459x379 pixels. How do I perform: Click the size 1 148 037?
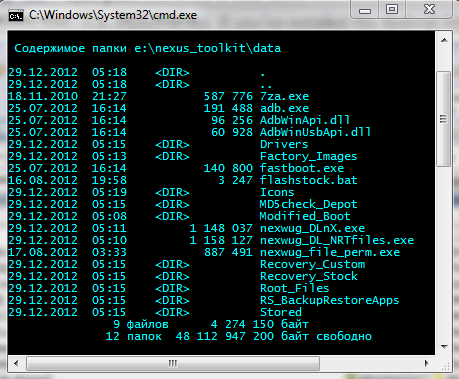[x=221, y=228]
